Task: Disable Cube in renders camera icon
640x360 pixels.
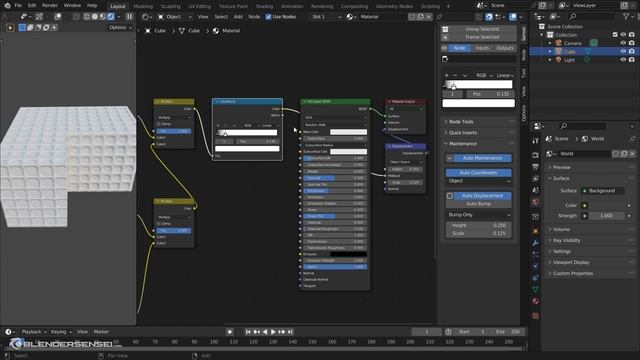Action: (632, 51)
